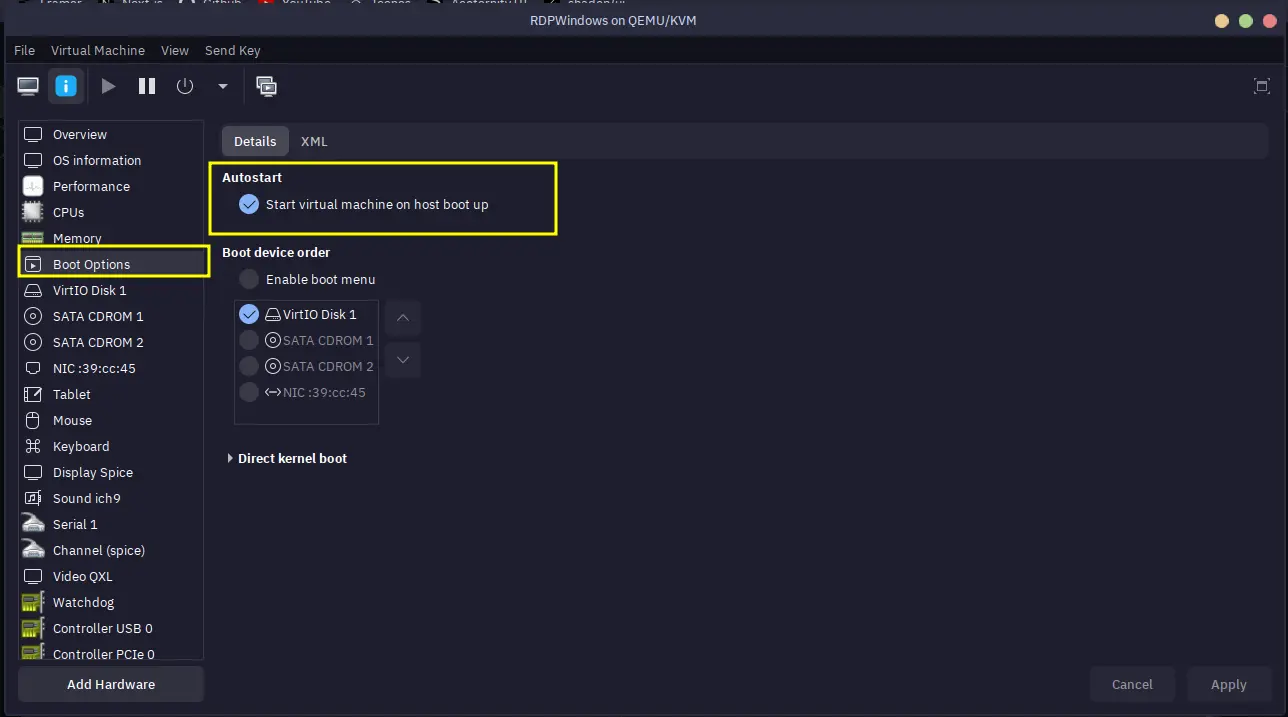Screen dimensions: 1288x717
Task: Open the Virtual Machine menu
Action: point(98,50)
